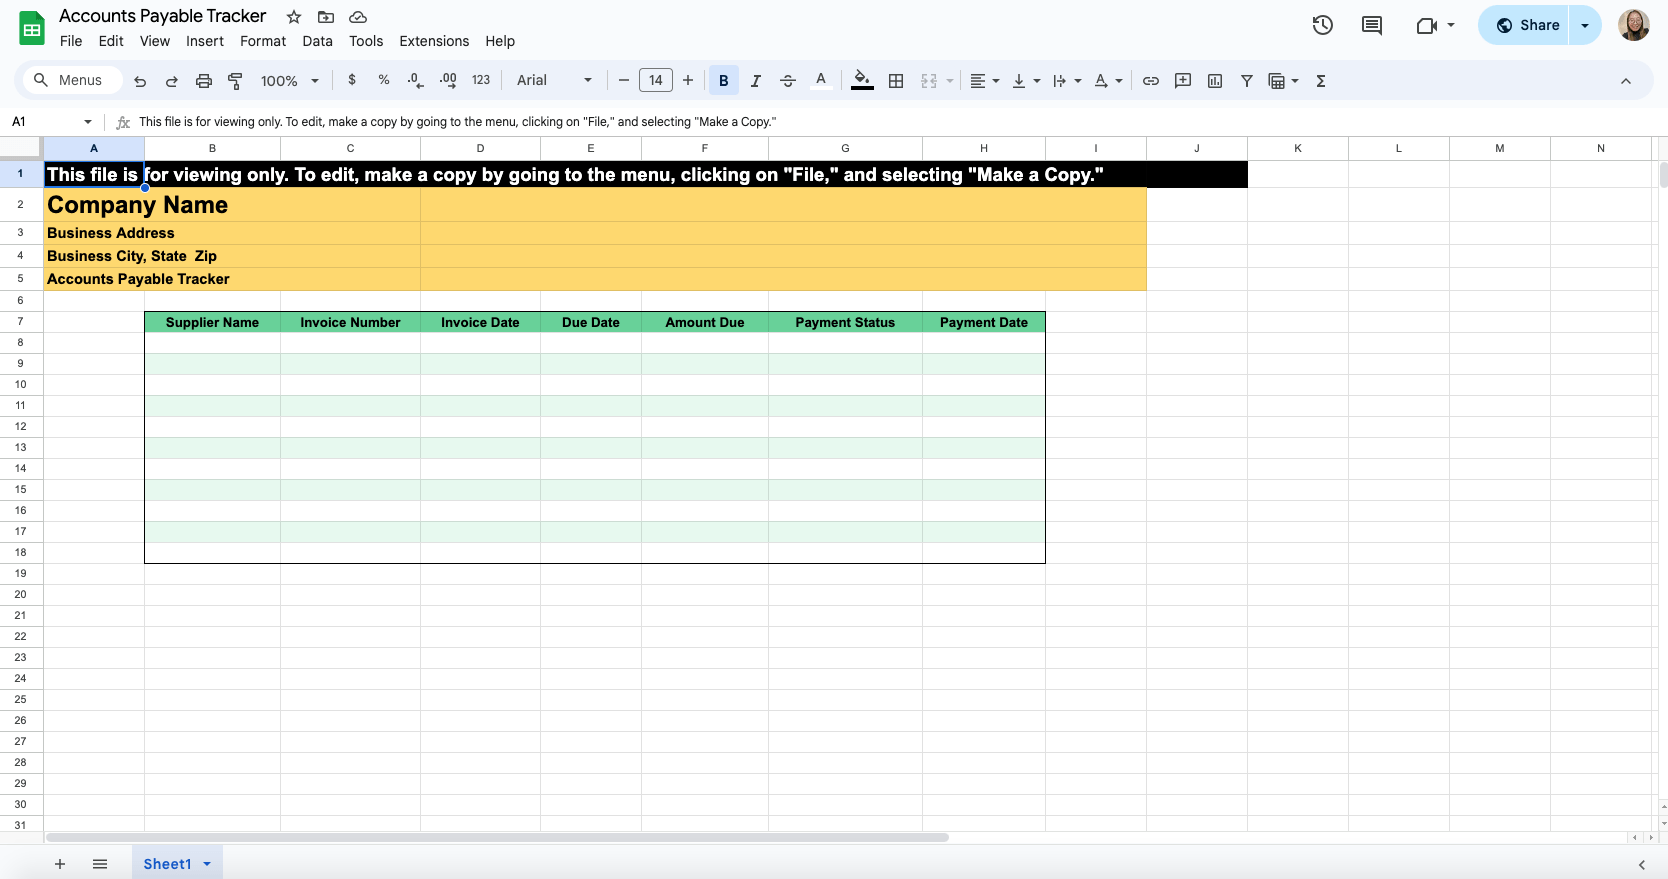
Task: Open the Extensions menu
Action: click(434, 41)
